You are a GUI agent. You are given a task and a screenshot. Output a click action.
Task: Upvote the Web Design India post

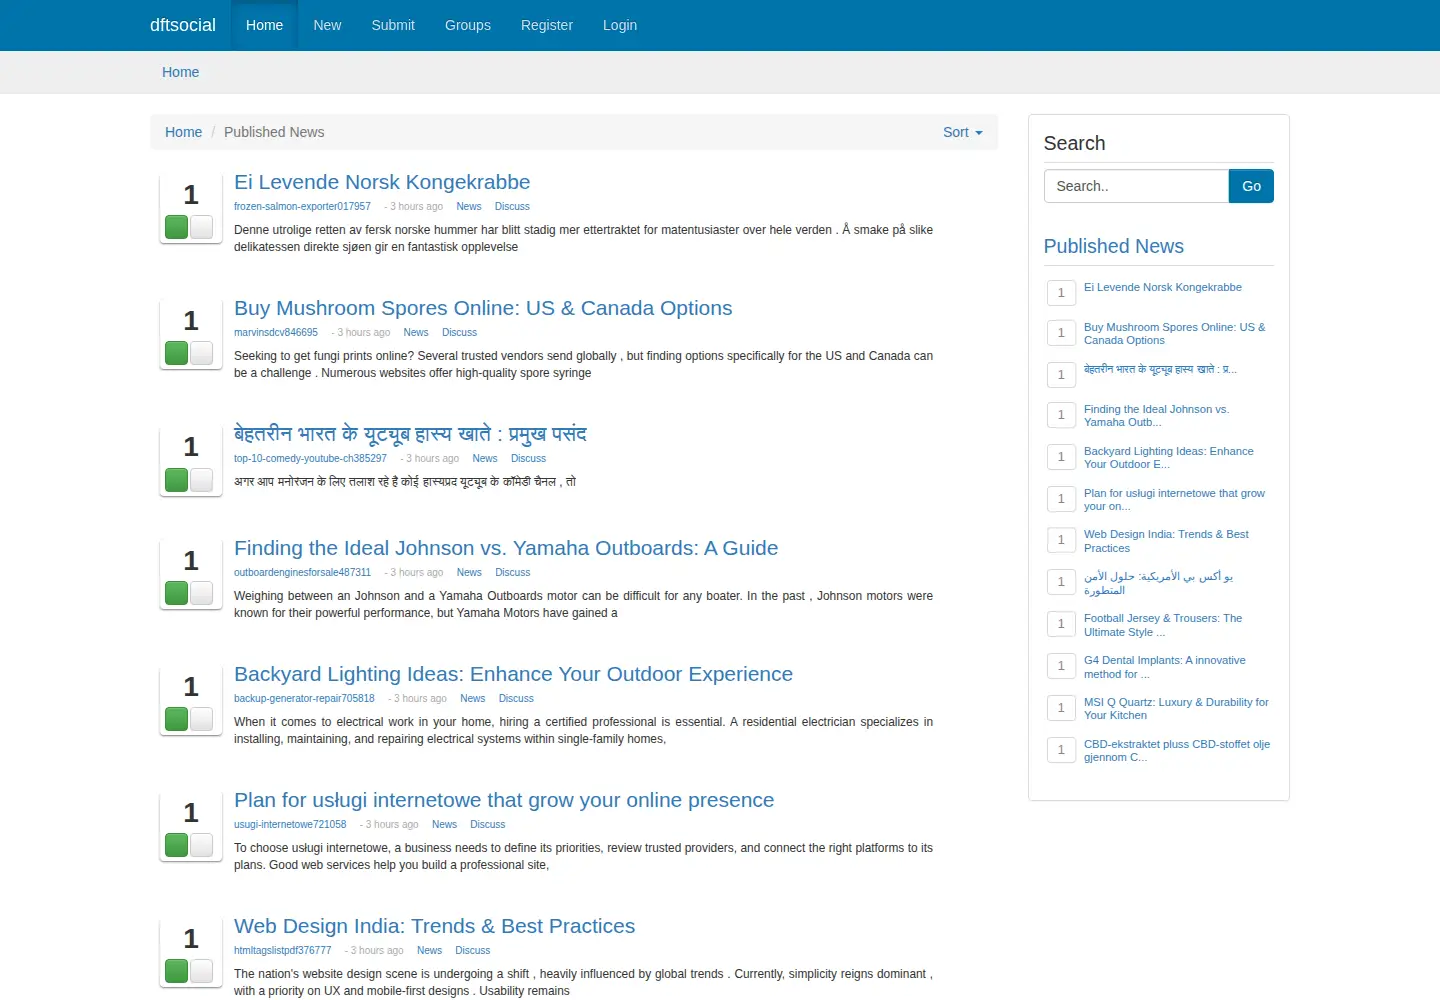177,971
